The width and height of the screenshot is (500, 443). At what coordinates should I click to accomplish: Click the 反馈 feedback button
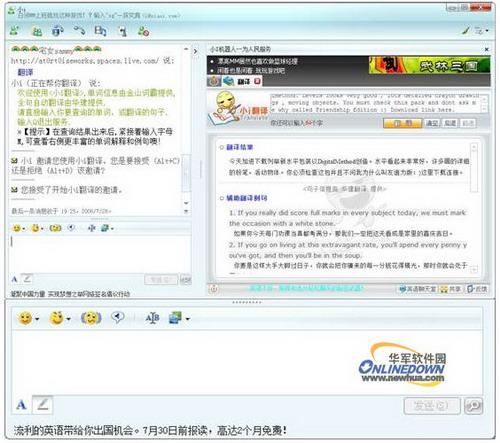coord(477,289)
